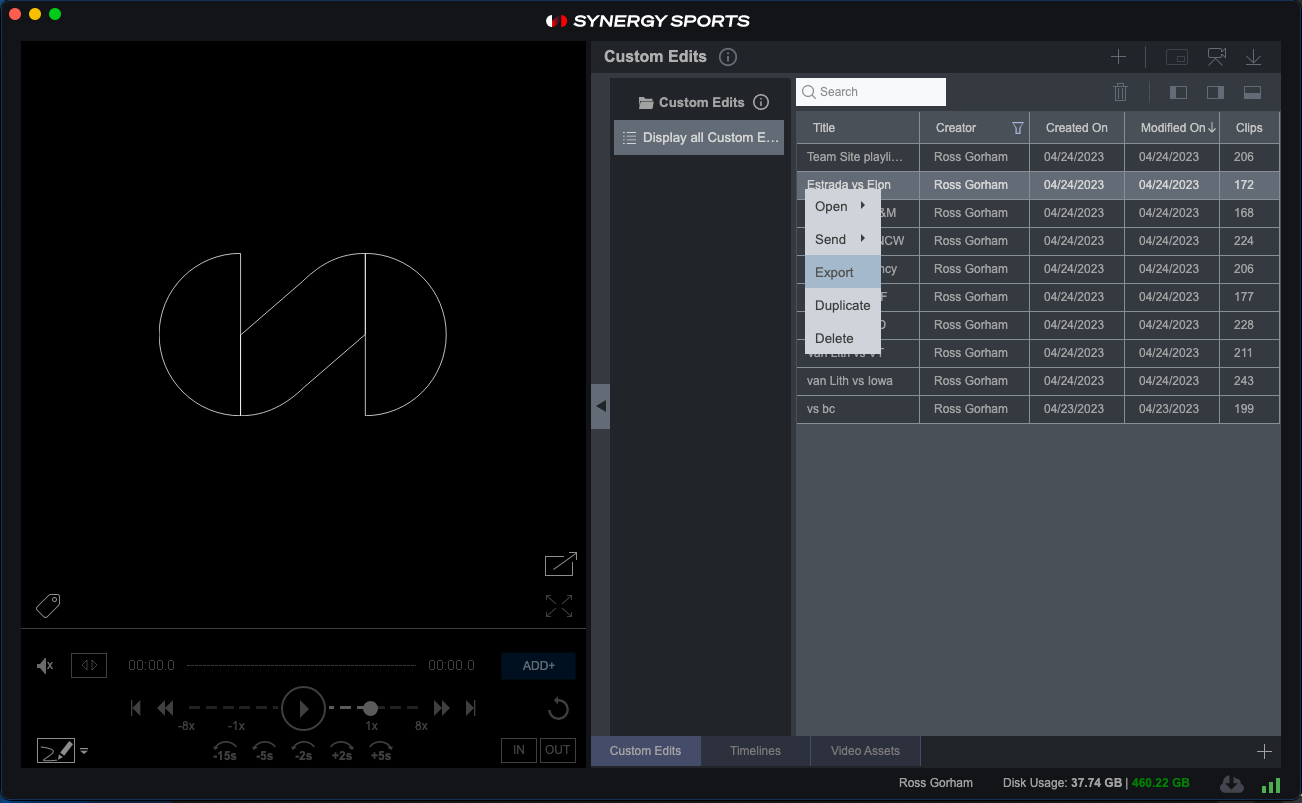The image size is (1302, 803).
Task: Skip to next clip
Action: 470,708
